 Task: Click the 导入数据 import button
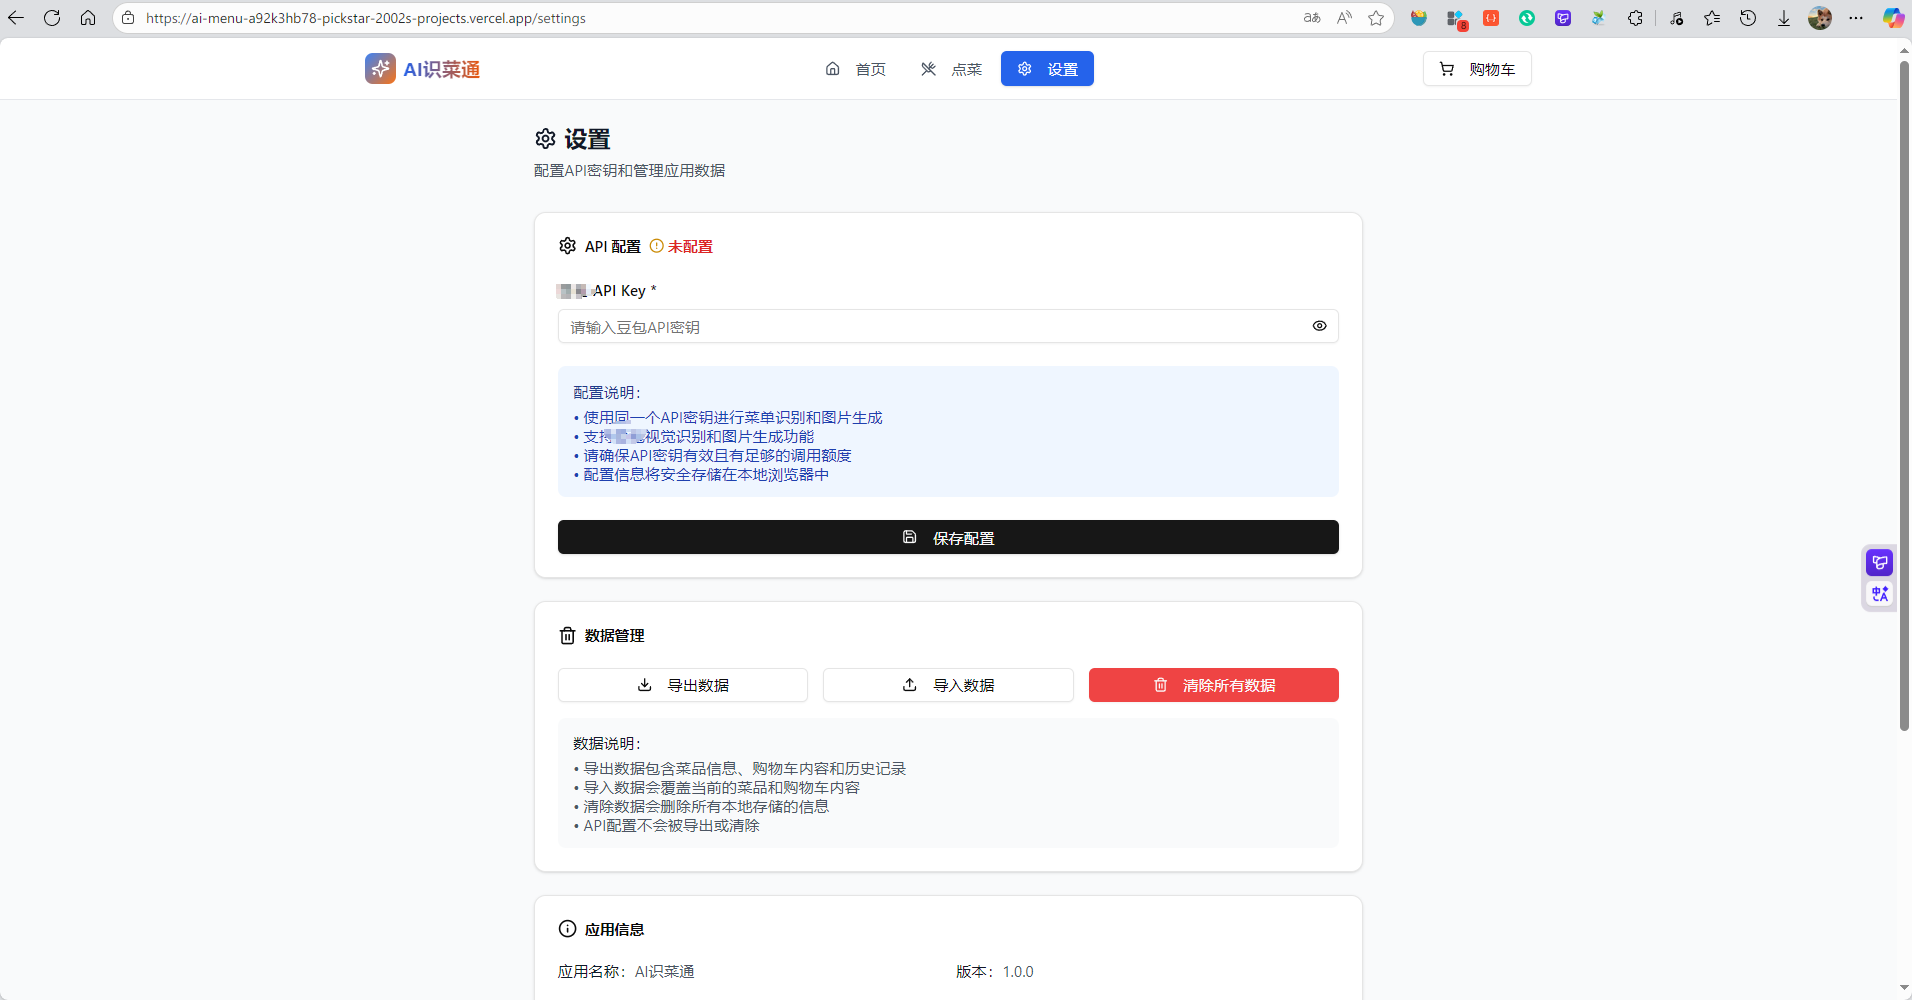click(947, 685)
